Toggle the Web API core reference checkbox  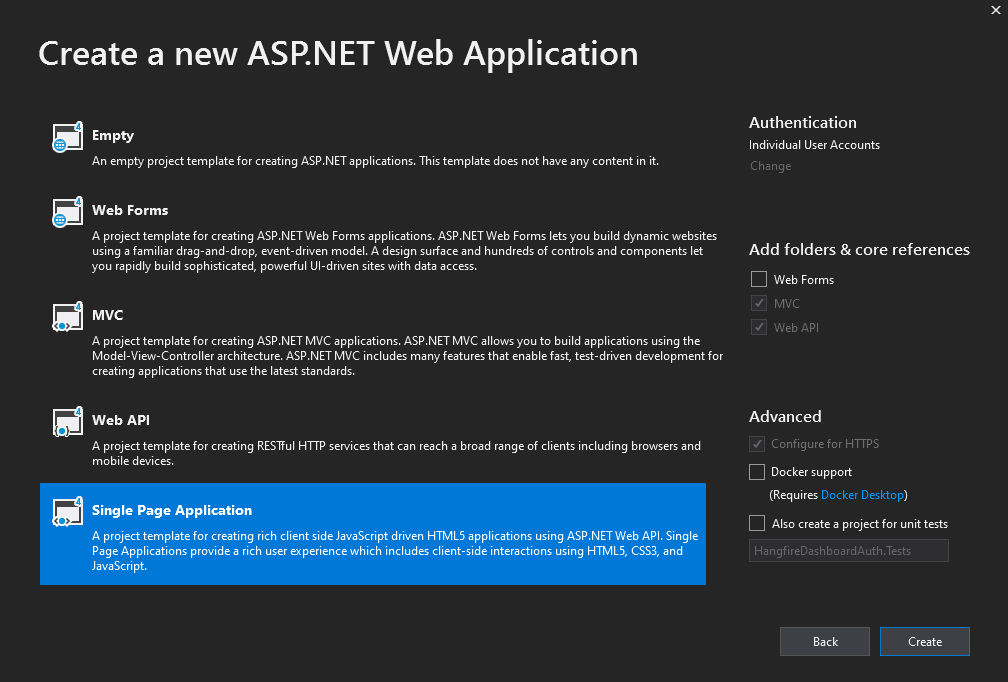758,327
